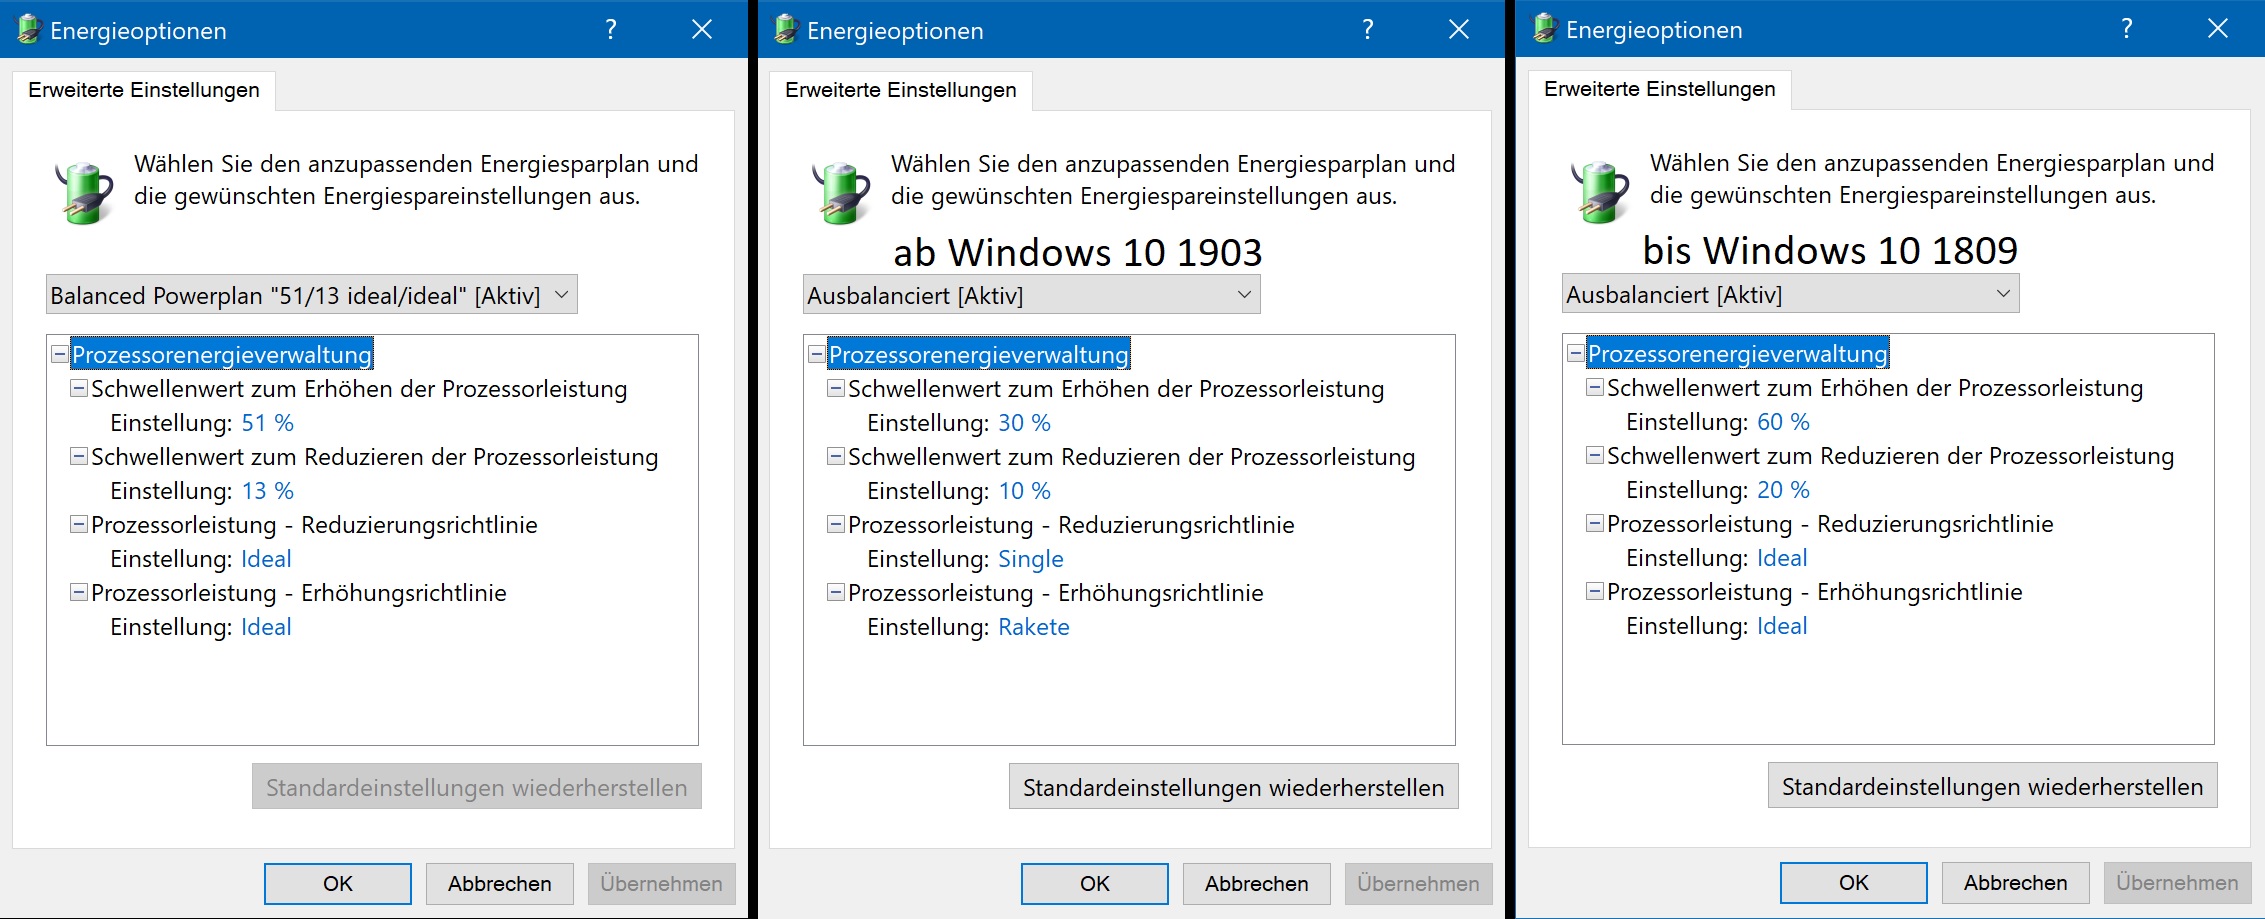Click the '20 %' setting value

click(x=1784, y=490)
